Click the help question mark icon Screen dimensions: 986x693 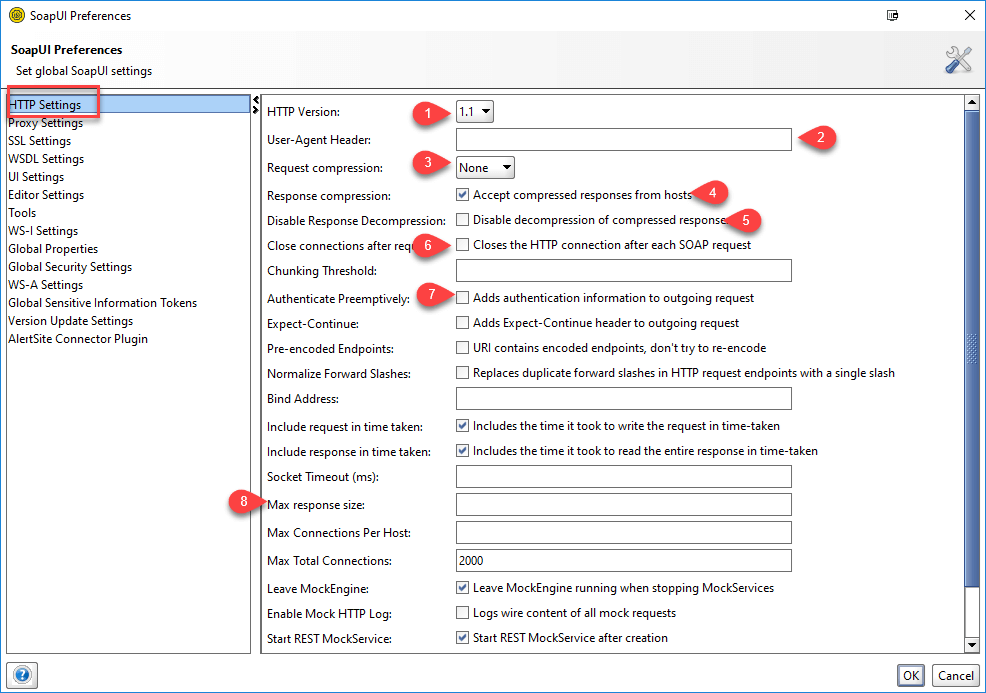tap(23, 675)
